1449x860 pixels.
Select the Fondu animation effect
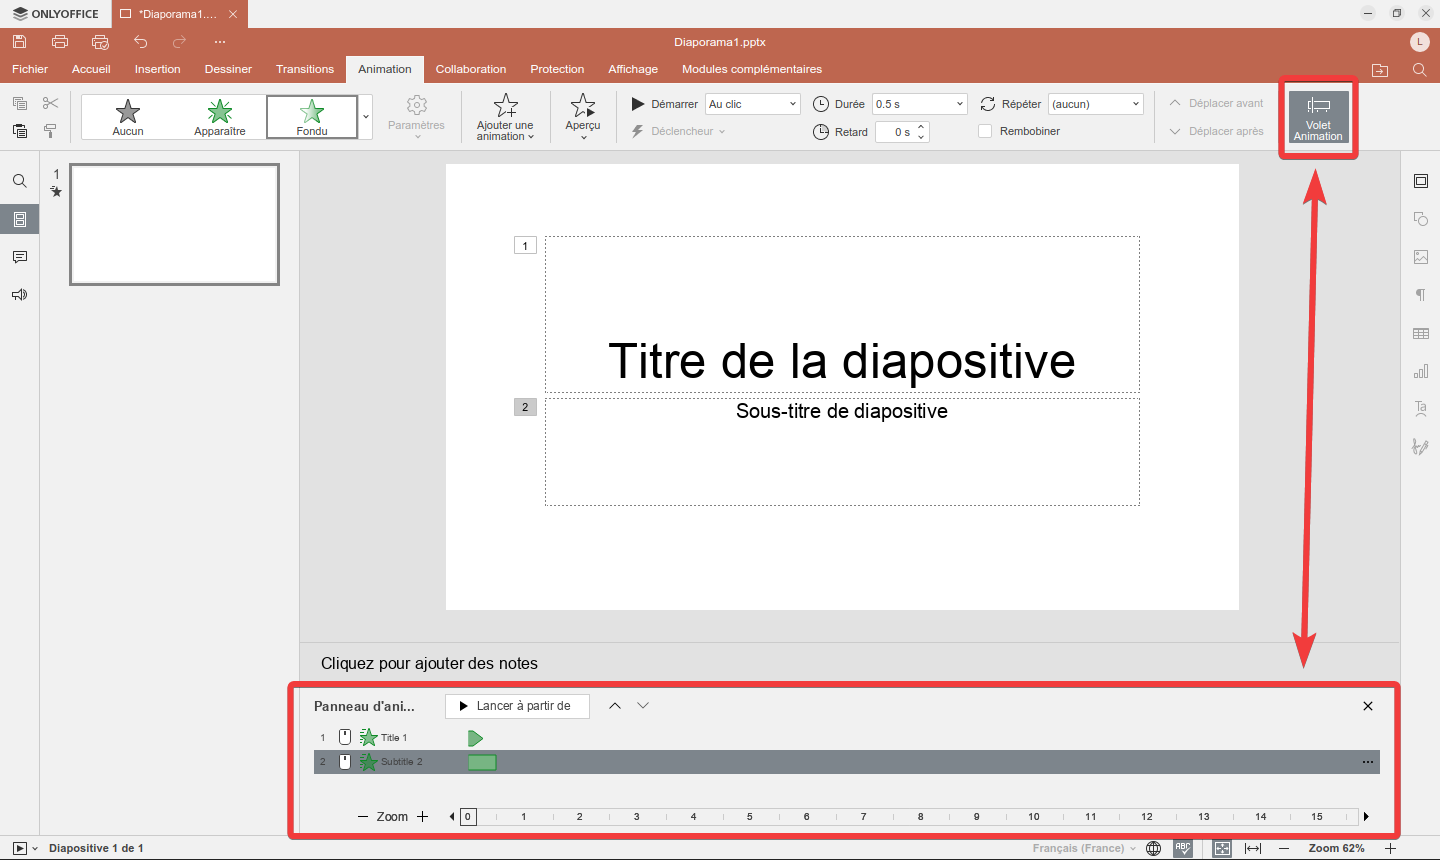pos(312,117)
